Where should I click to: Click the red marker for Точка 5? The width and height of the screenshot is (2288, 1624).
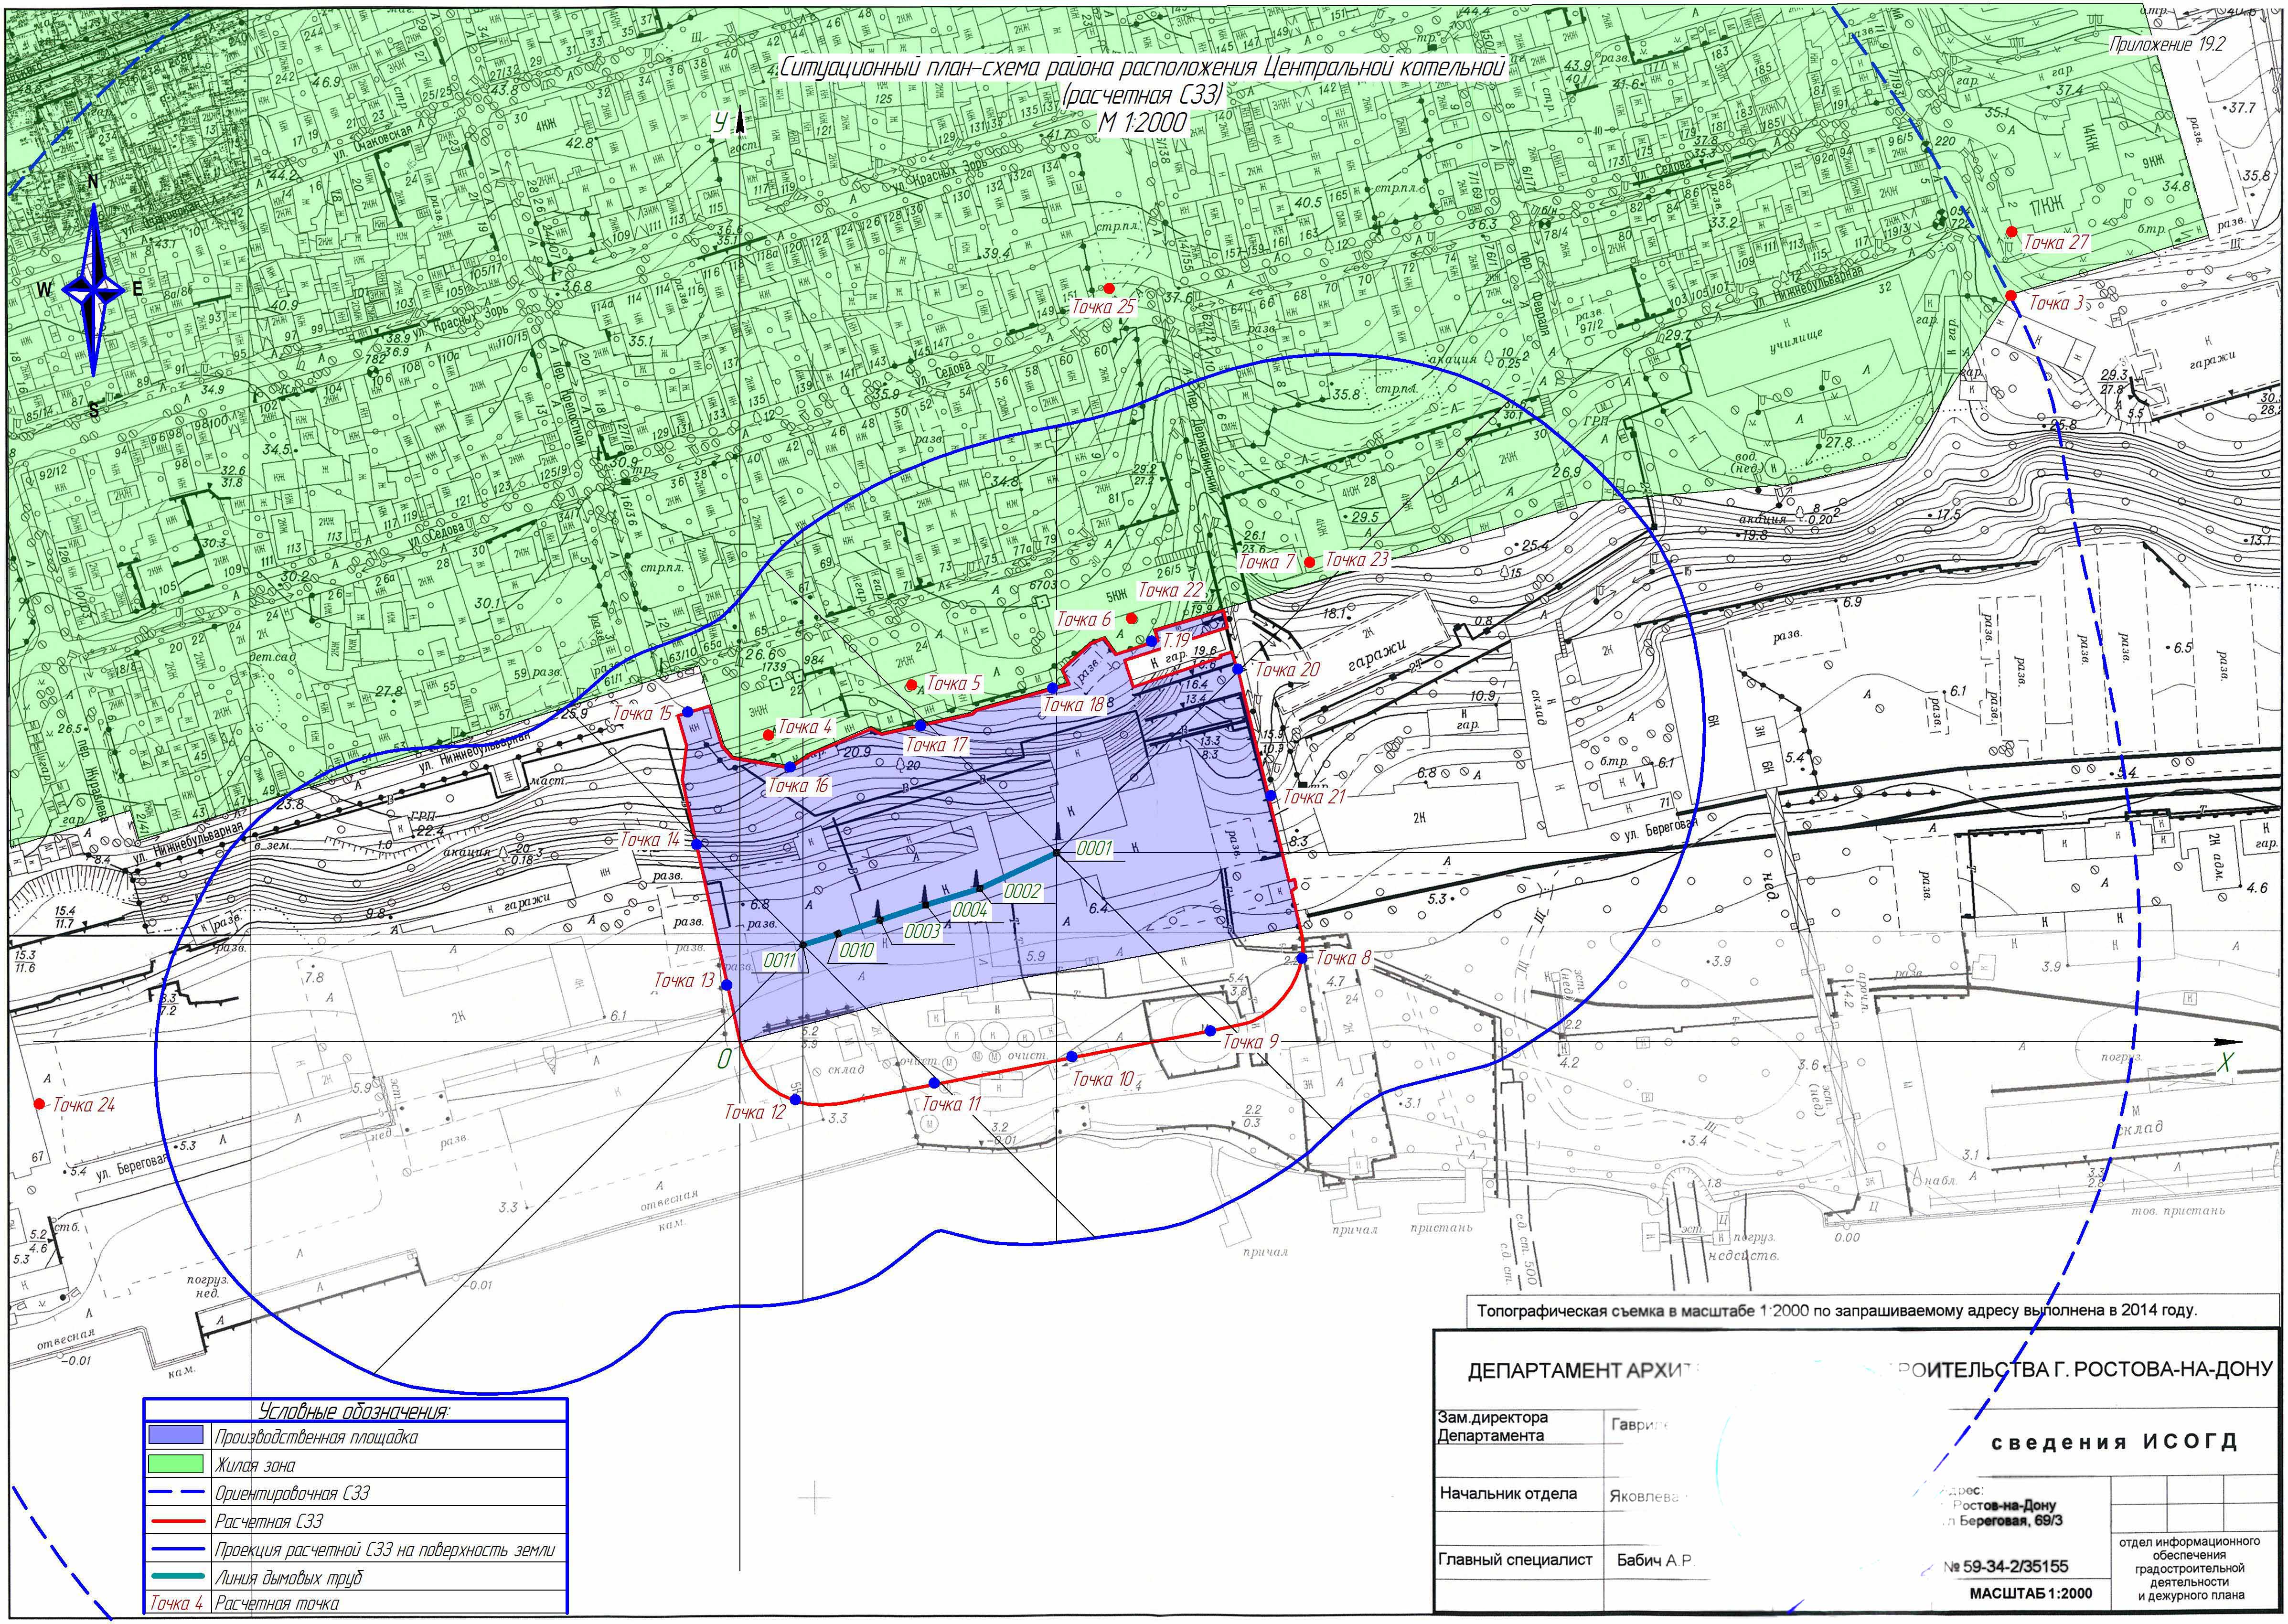pyautogui.click(x=911, y=685)
